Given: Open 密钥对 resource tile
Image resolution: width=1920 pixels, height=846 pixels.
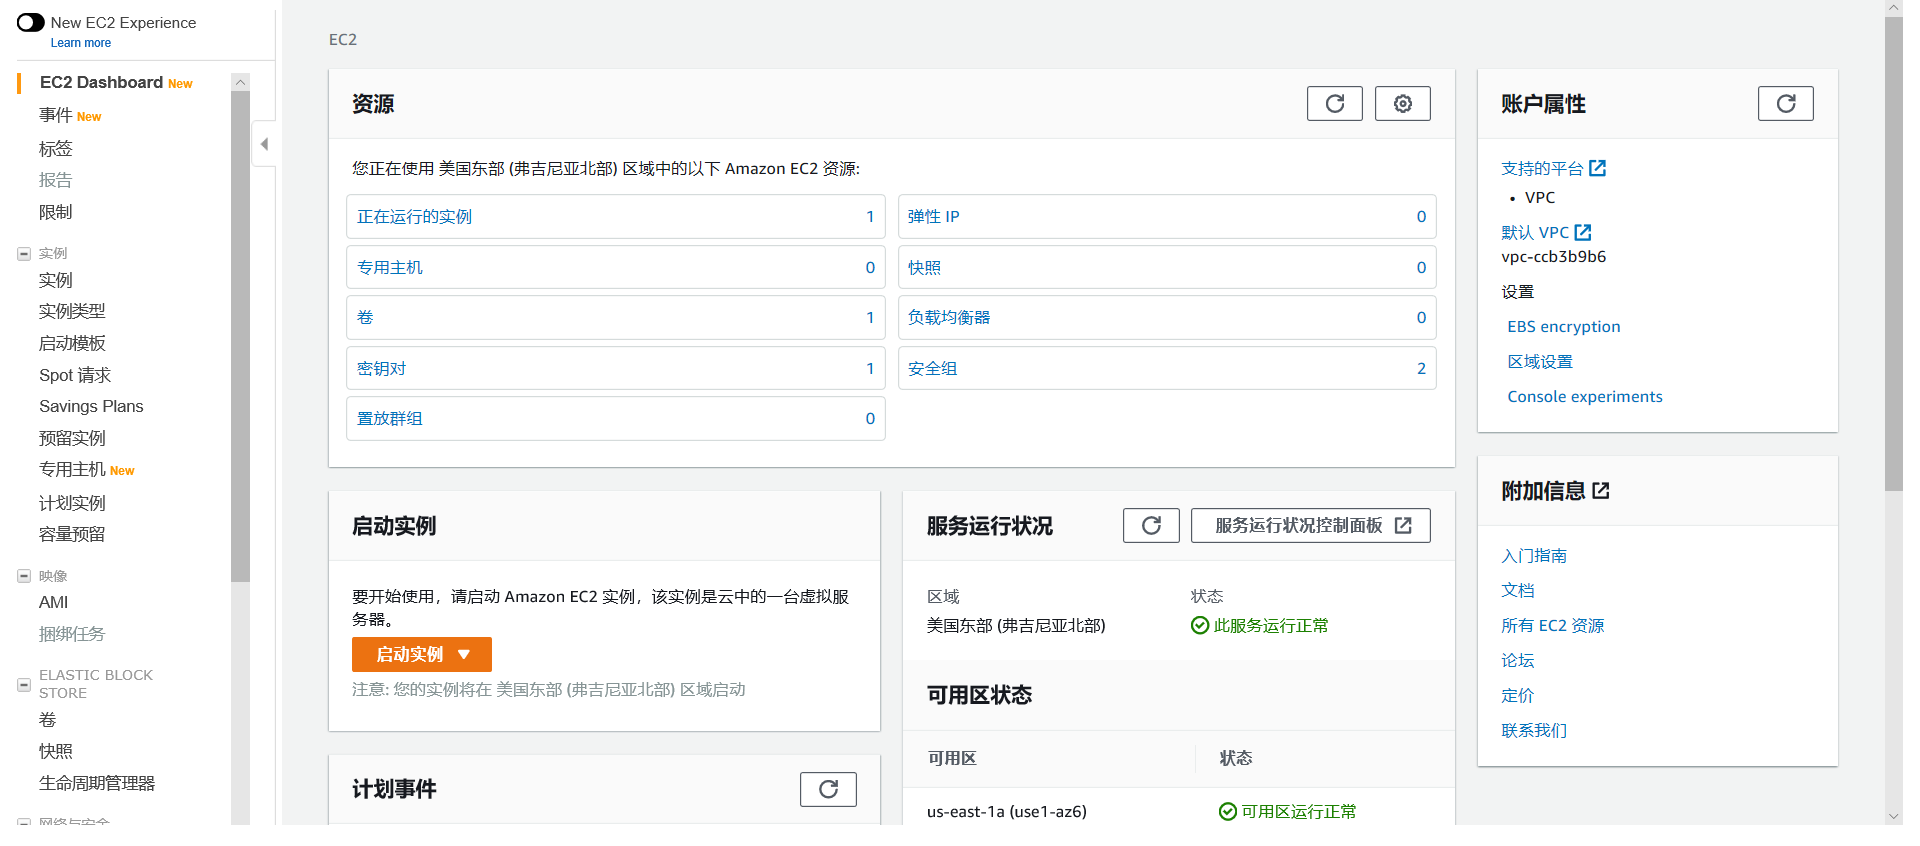Looking at the screenshot, I should pyautogui.click(x=615, y=369).
